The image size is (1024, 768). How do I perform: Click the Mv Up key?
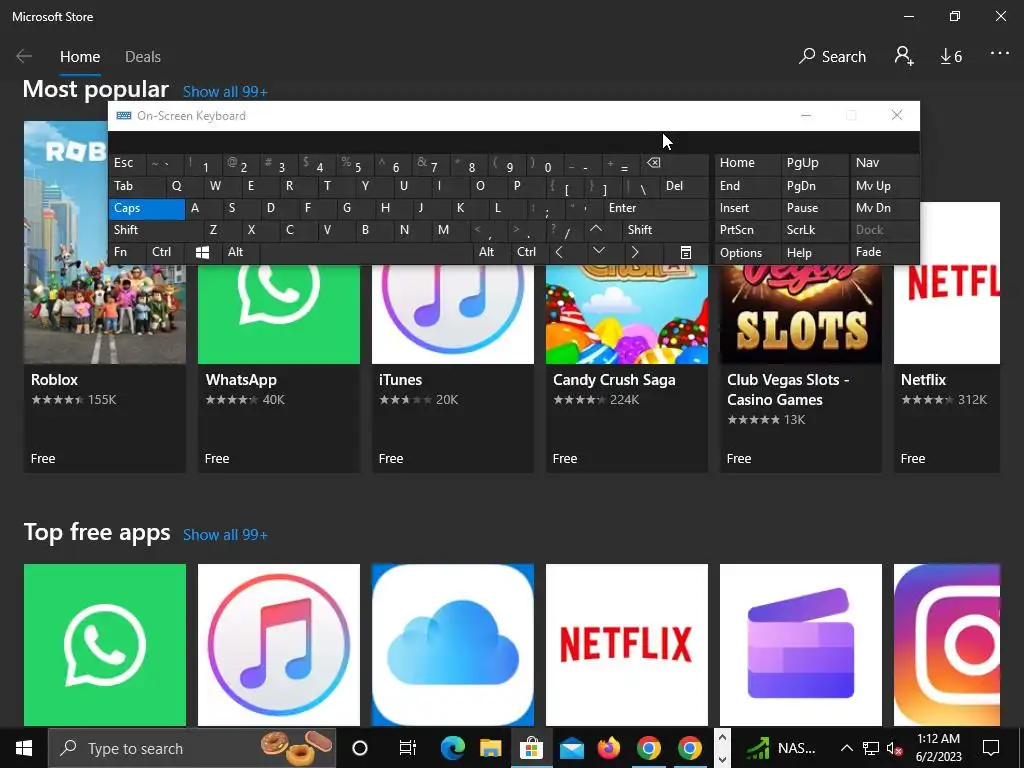[884, 186]
